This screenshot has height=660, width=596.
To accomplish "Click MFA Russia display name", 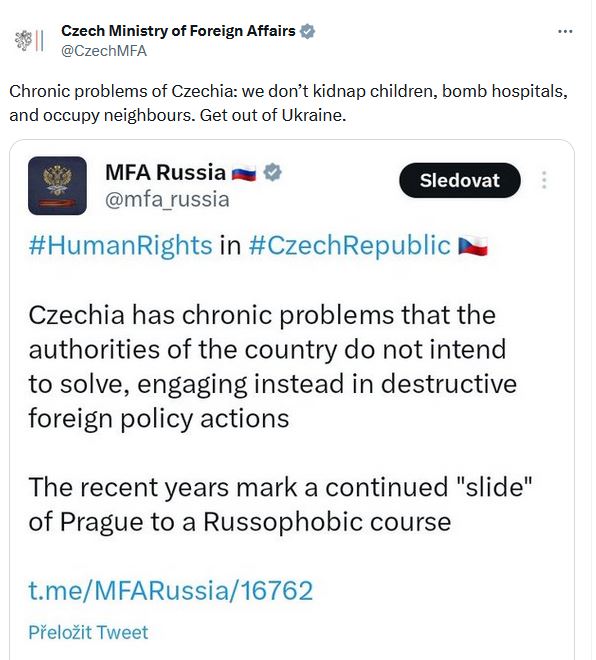I will (x=165, y=173).
